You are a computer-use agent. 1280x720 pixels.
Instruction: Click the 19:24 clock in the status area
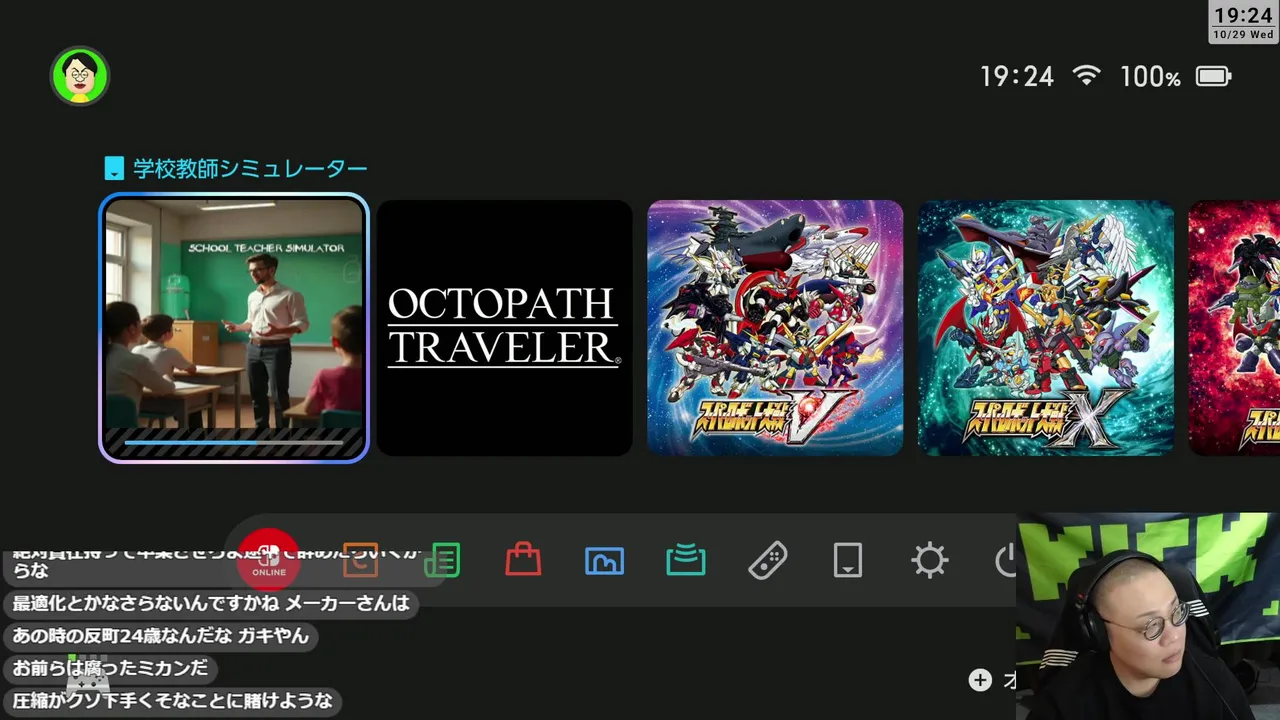tap(1016, 76)
